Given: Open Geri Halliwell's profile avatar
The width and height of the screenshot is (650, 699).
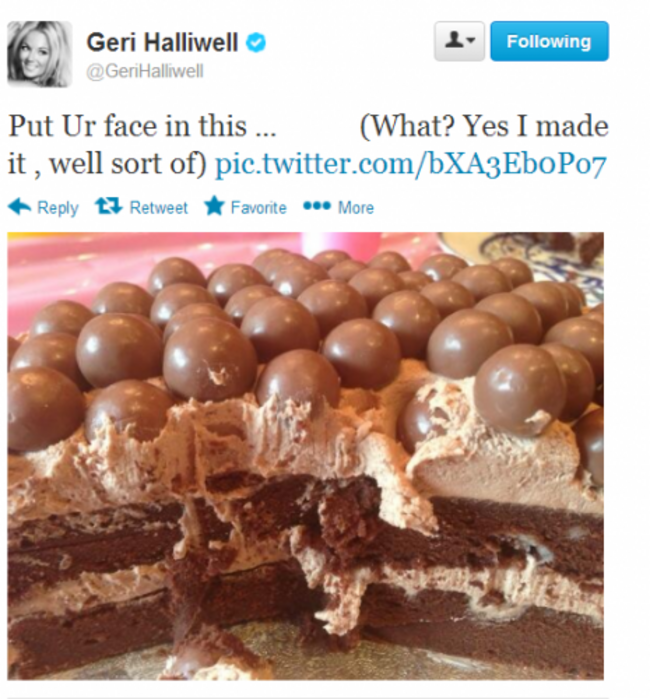Looking at the screenshot, I should (x=40, y=54).
